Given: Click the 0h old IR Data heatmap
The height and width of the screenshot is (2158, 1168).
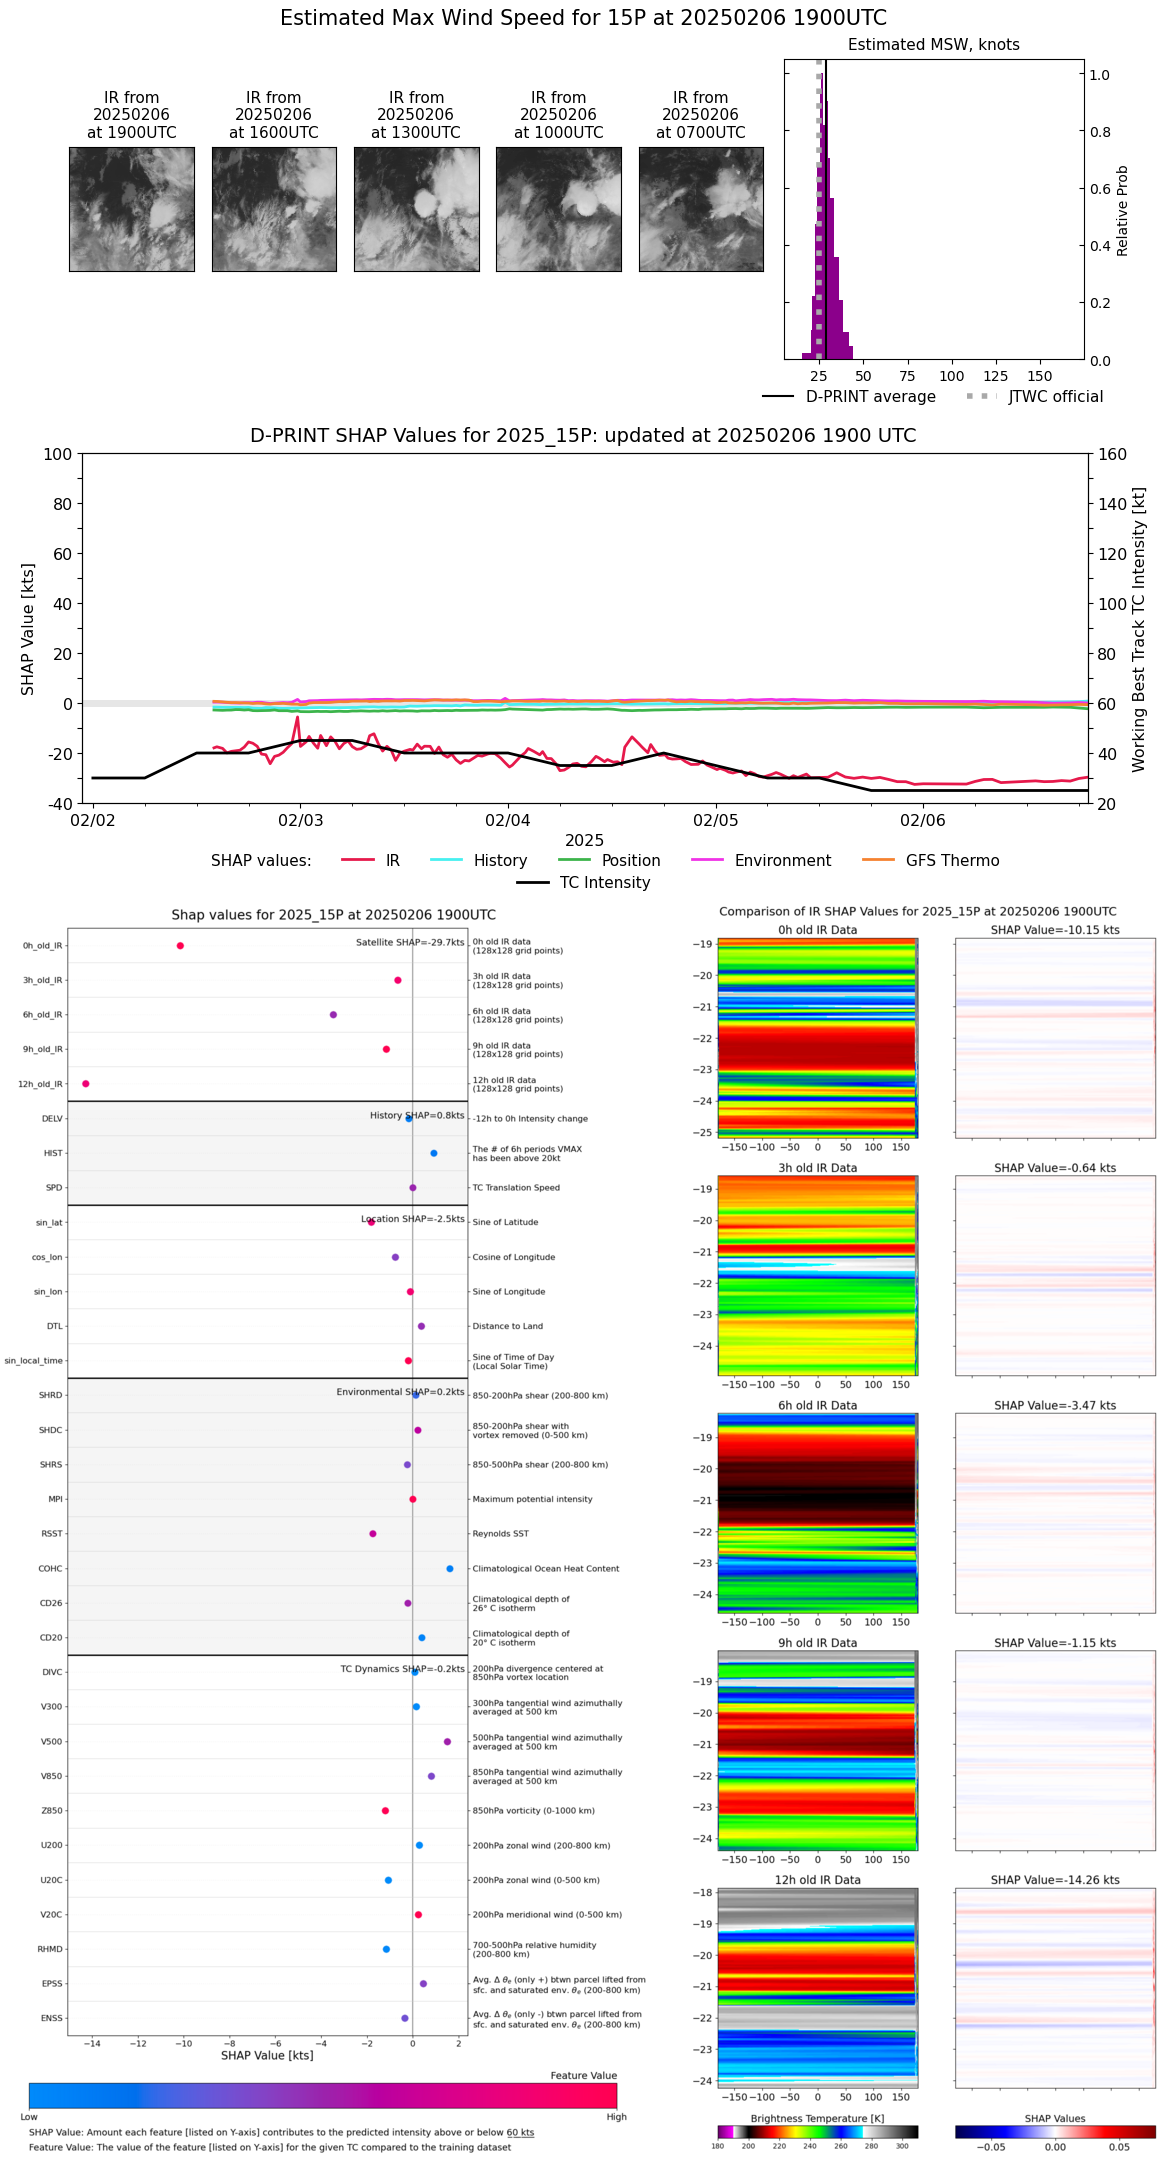Looking at the screenshot, I should [817, 1037].
